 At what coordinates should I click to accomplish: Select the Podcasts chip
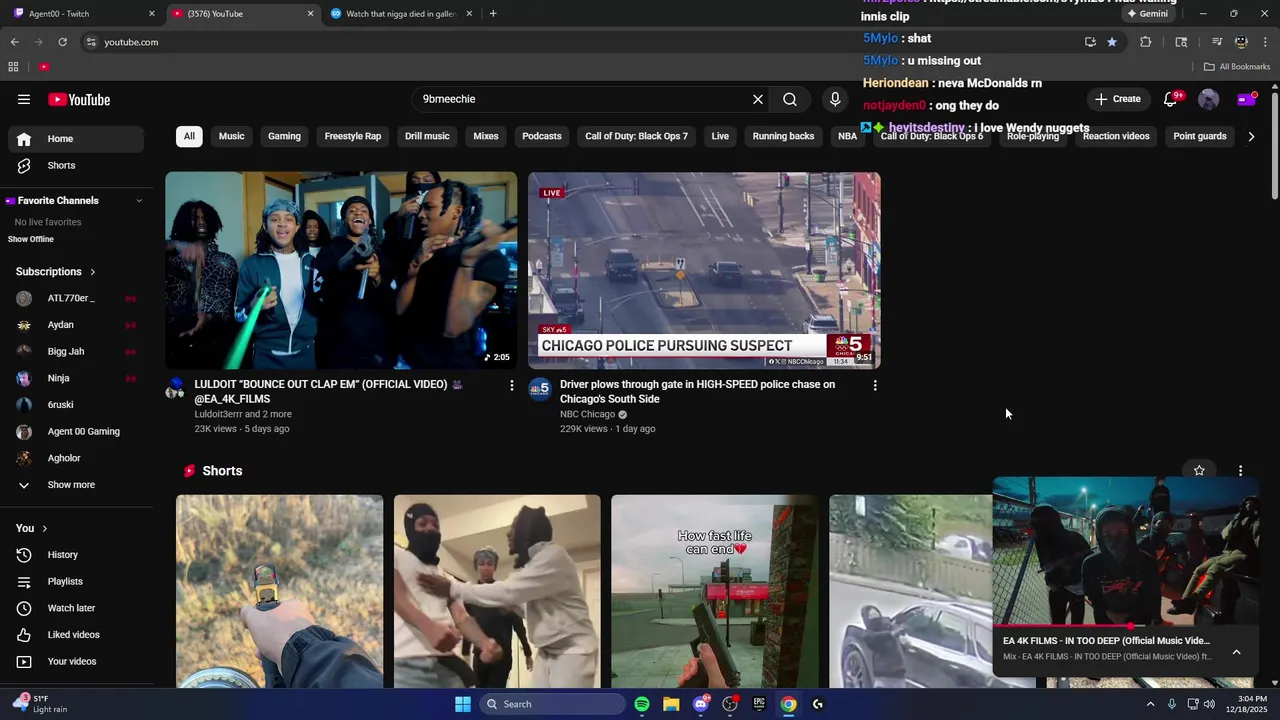pos(542,136)
